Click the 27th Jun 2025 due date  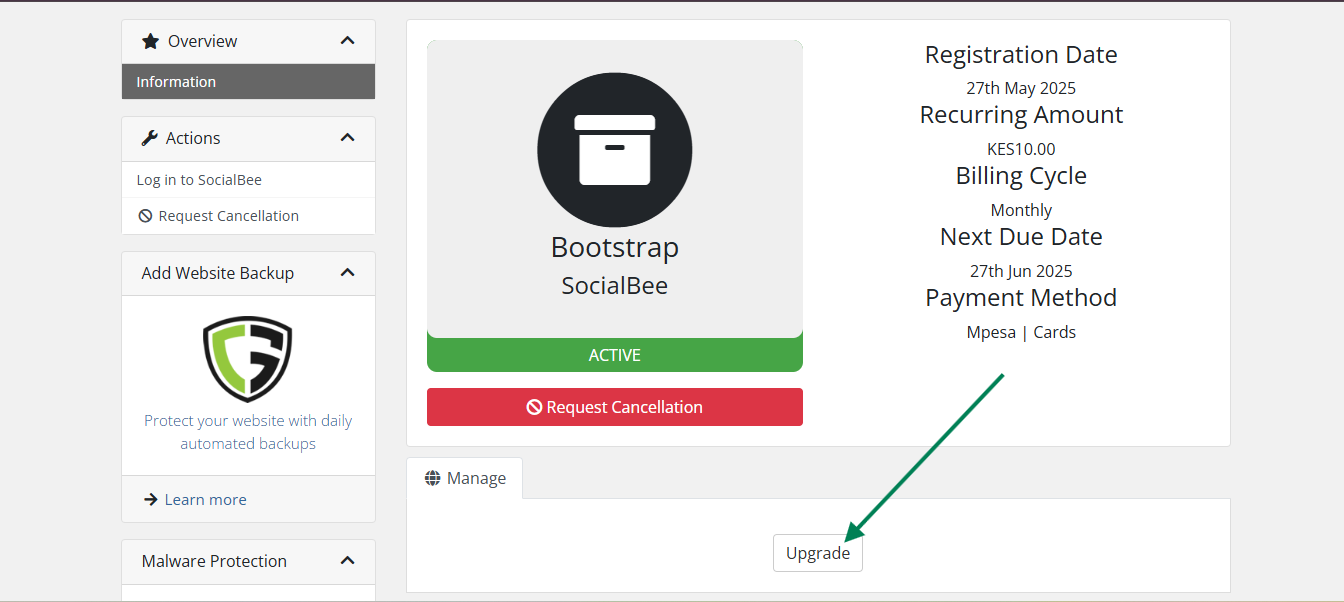coord(1021,271)
